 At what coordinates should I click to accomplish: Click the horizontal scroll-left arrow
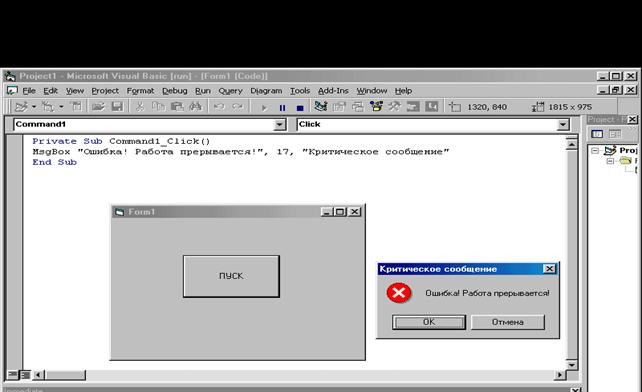click(39, 374)
